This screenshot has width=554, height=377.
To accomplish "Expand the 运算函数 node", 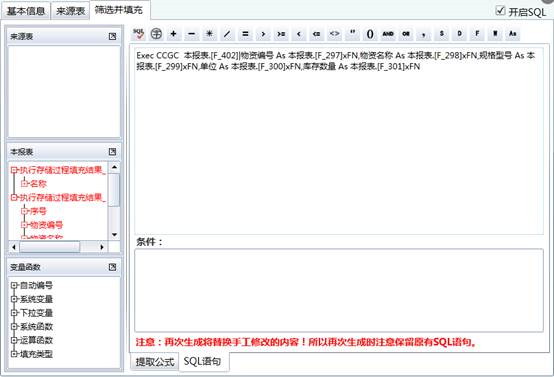I will click(14, 340).
